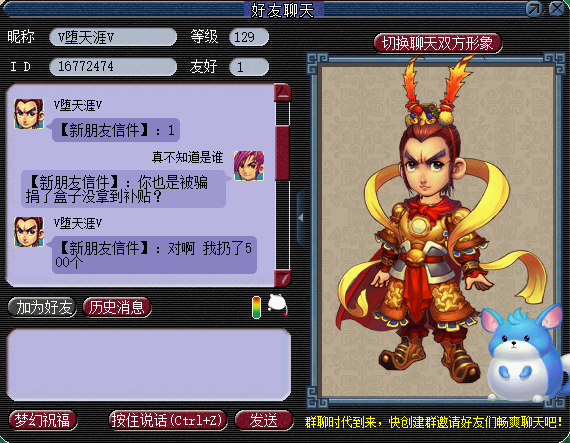Click the ID field 16772474
Screen dimensions: 570x443
[113, 67]
